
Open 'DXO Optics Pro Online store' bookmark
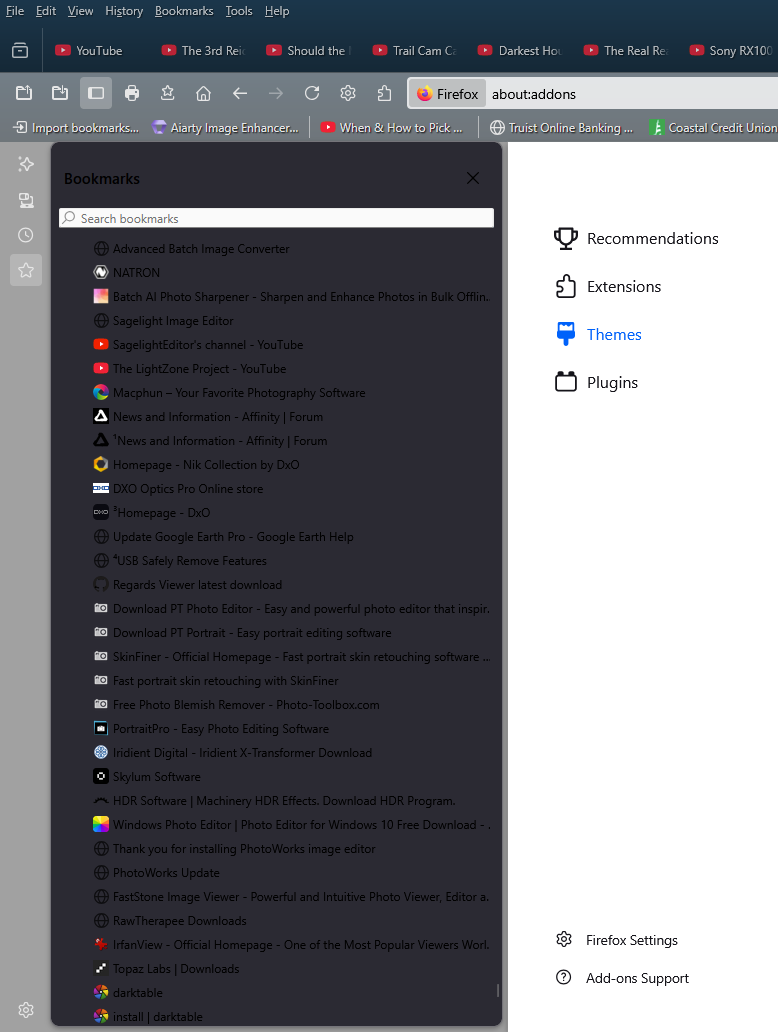(x=178, y=489)
